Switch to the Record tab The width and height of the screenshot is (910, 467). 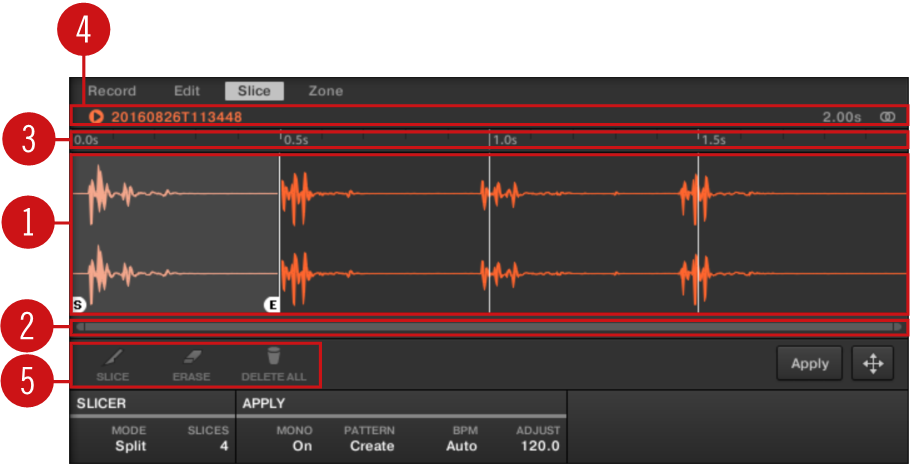pos(112,91)
